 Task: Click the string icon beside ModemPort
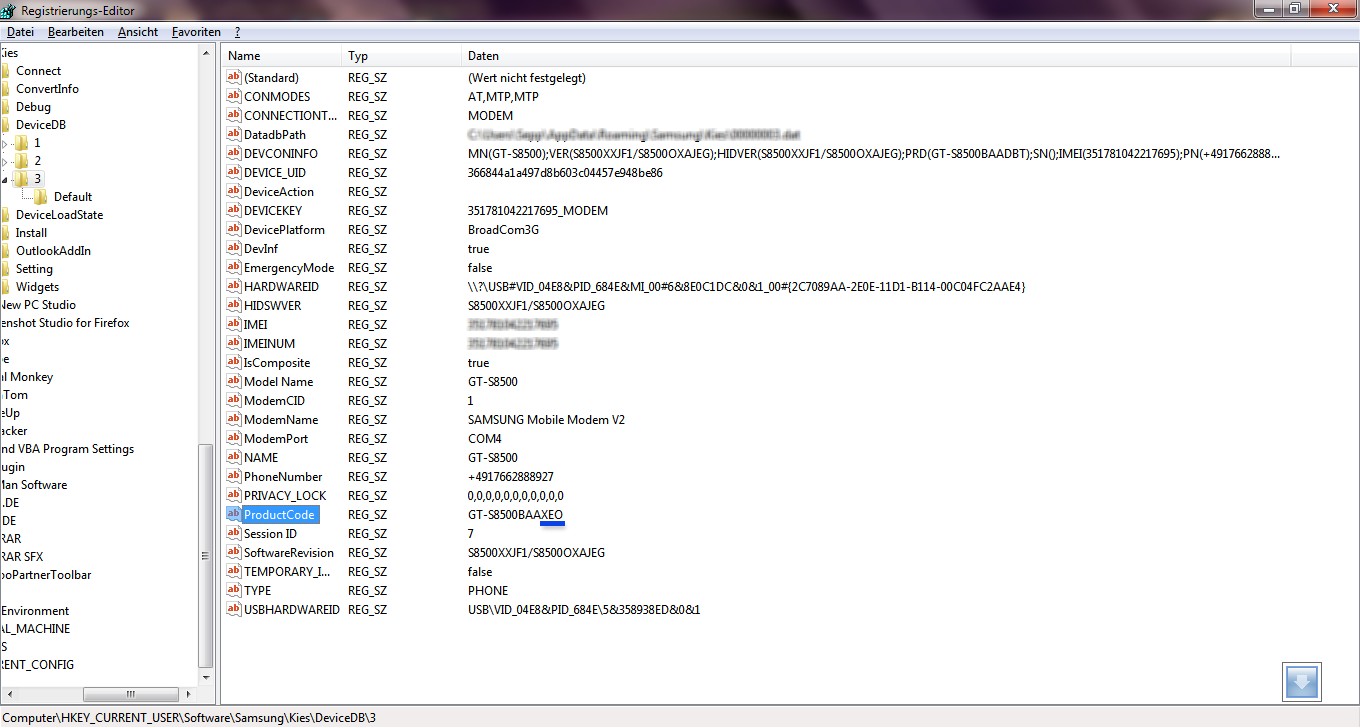[234, 439]
